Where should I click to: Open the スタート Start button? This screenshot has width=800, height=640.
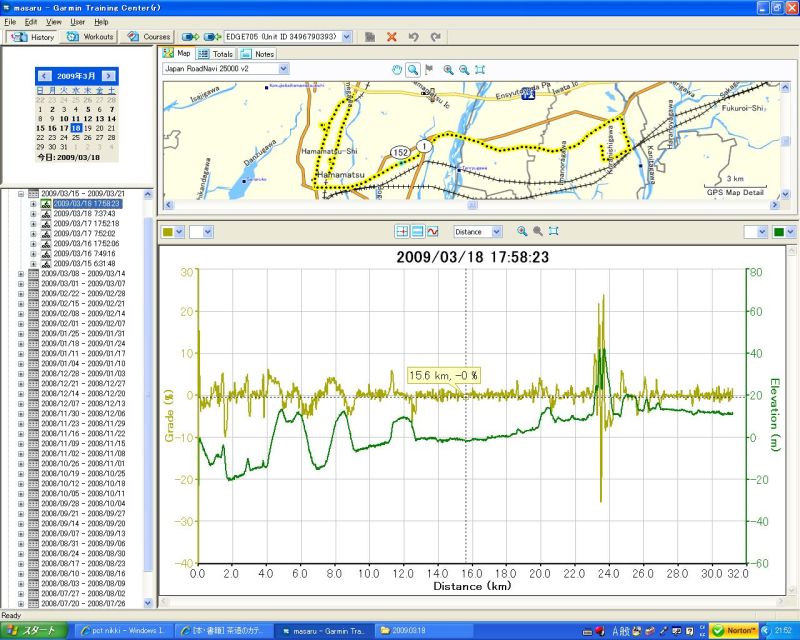(34, 631)
